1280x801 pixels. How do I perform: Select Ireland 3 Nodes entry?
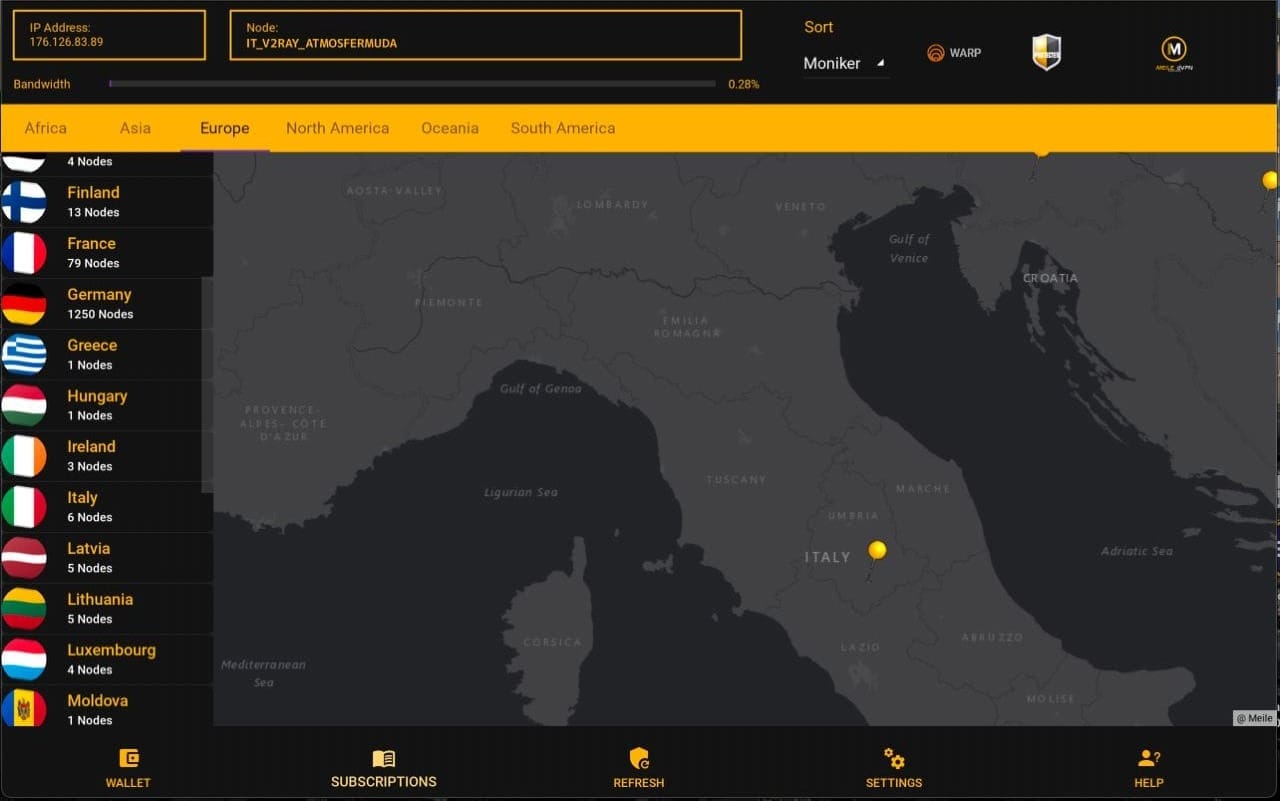pos(107,456)
